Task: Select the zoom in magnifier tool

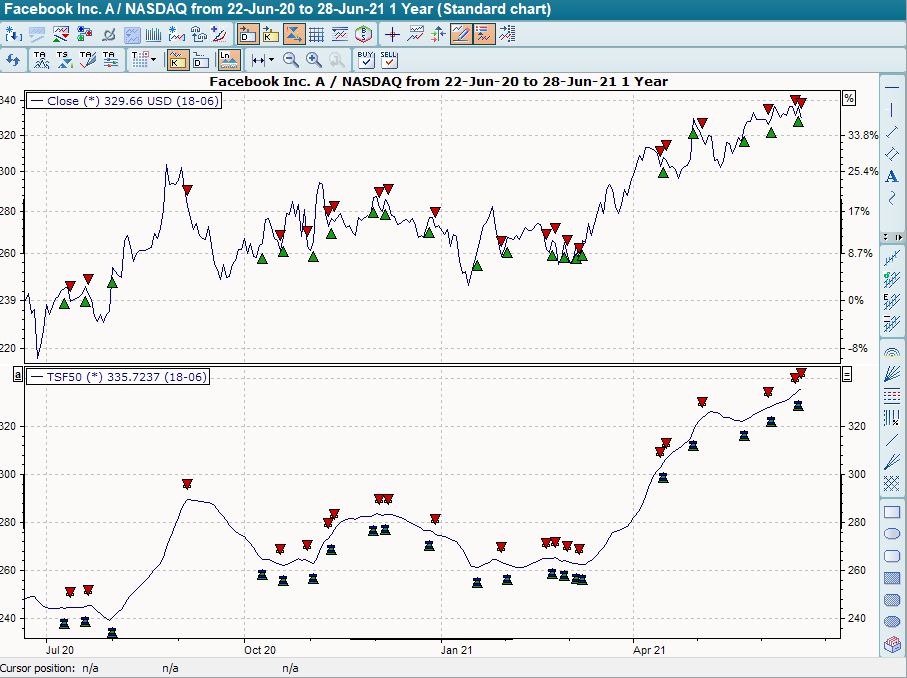Action: pyautogui.click(x=313, y=60)
